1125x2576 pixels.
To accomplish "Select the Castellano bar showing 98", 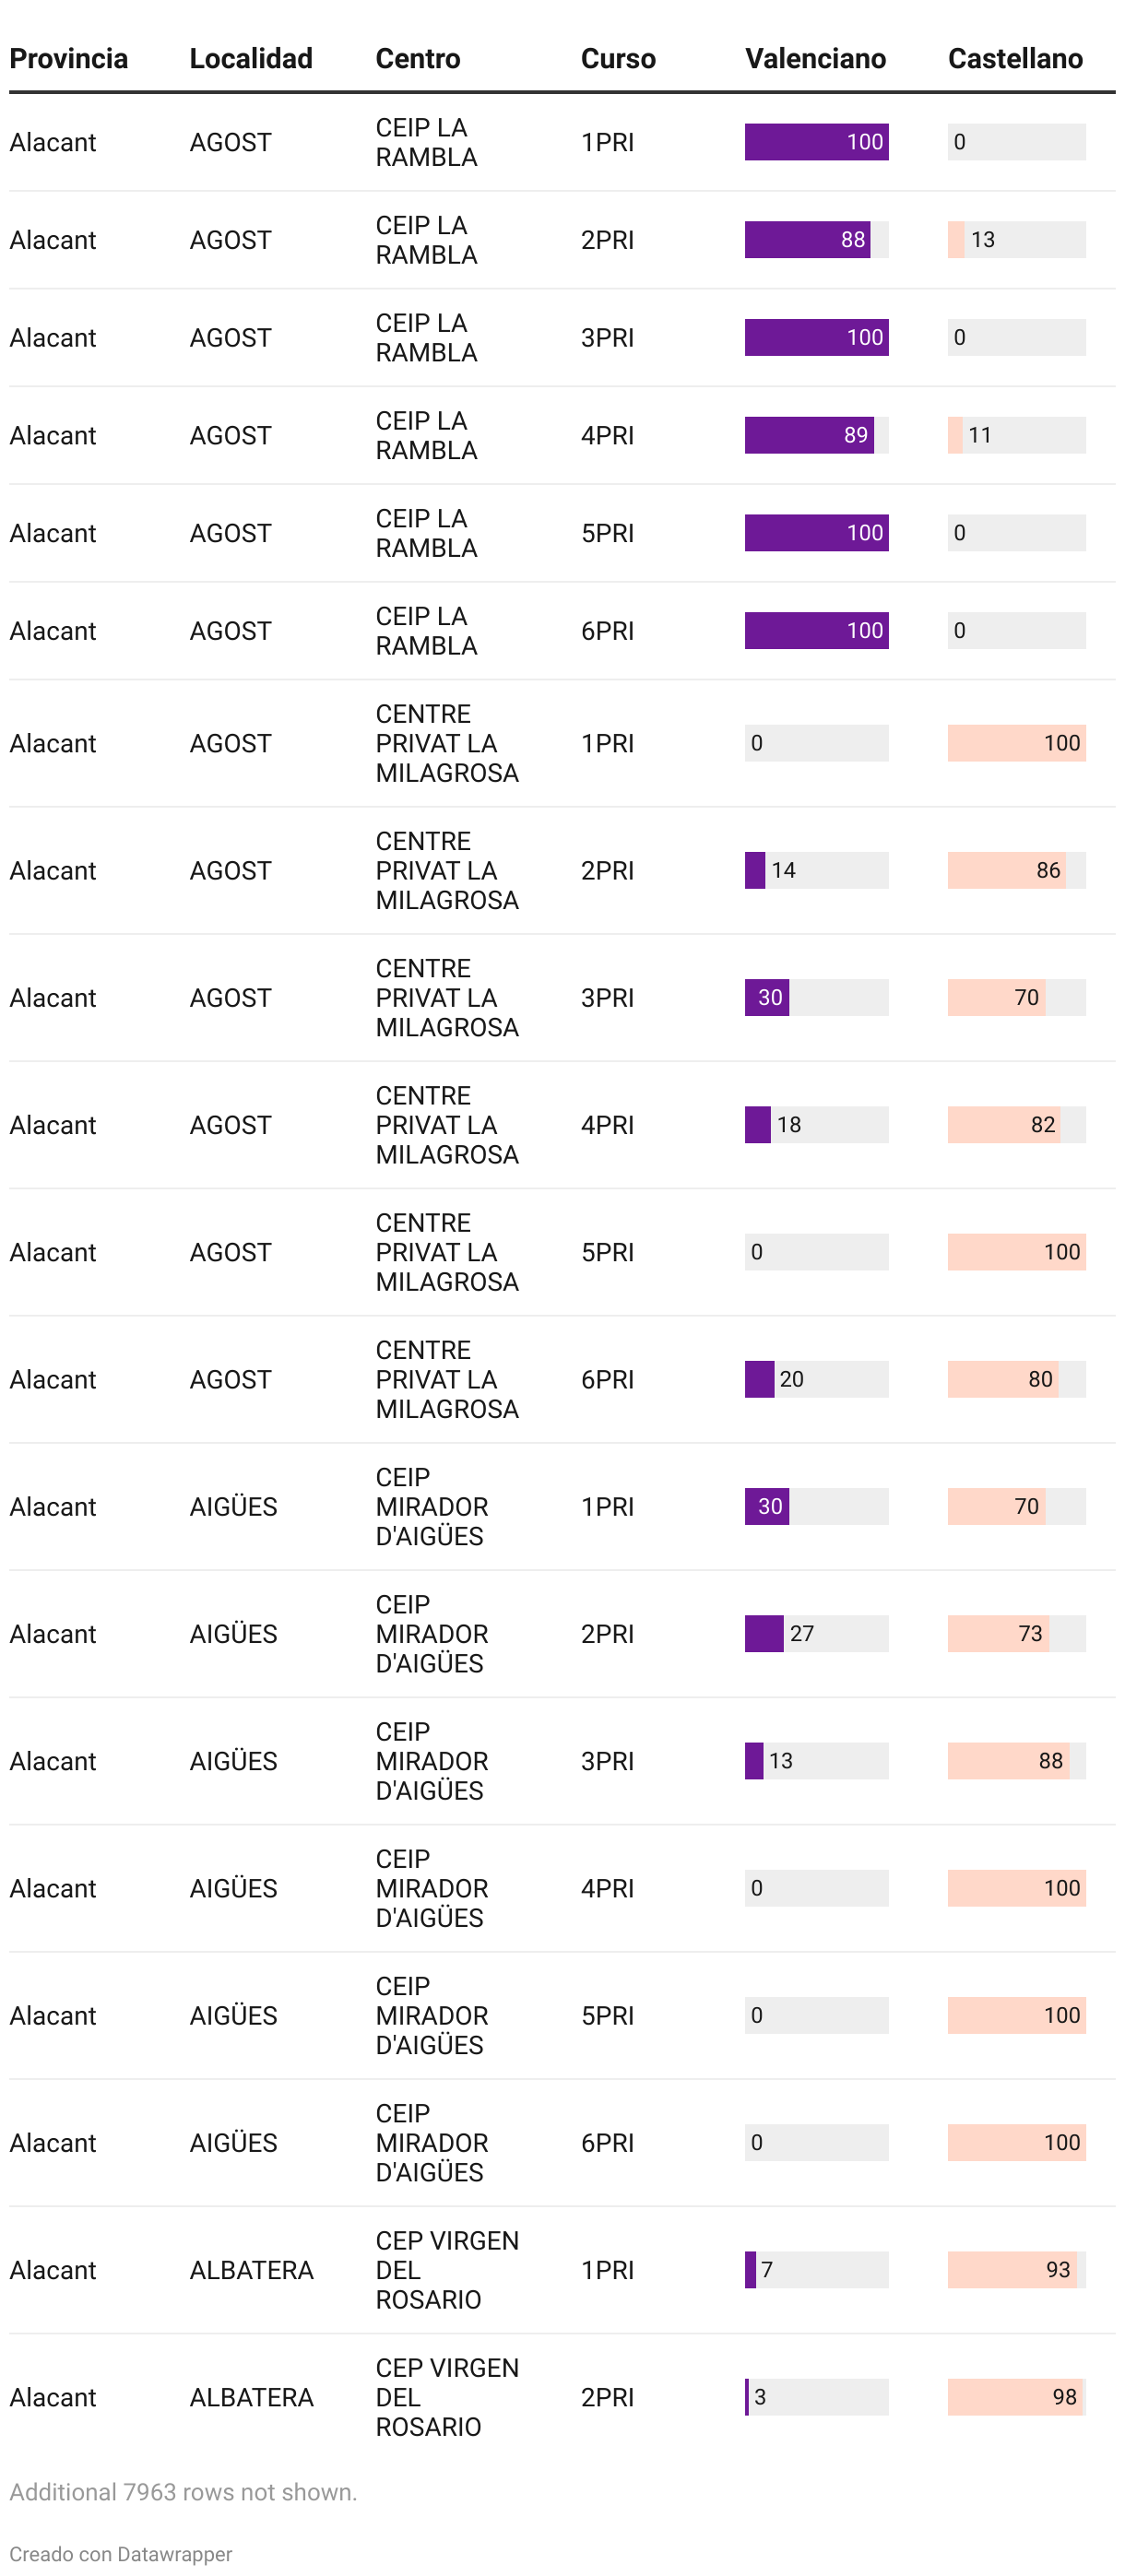I will pyautogui.click(x=1014, y=2396).
